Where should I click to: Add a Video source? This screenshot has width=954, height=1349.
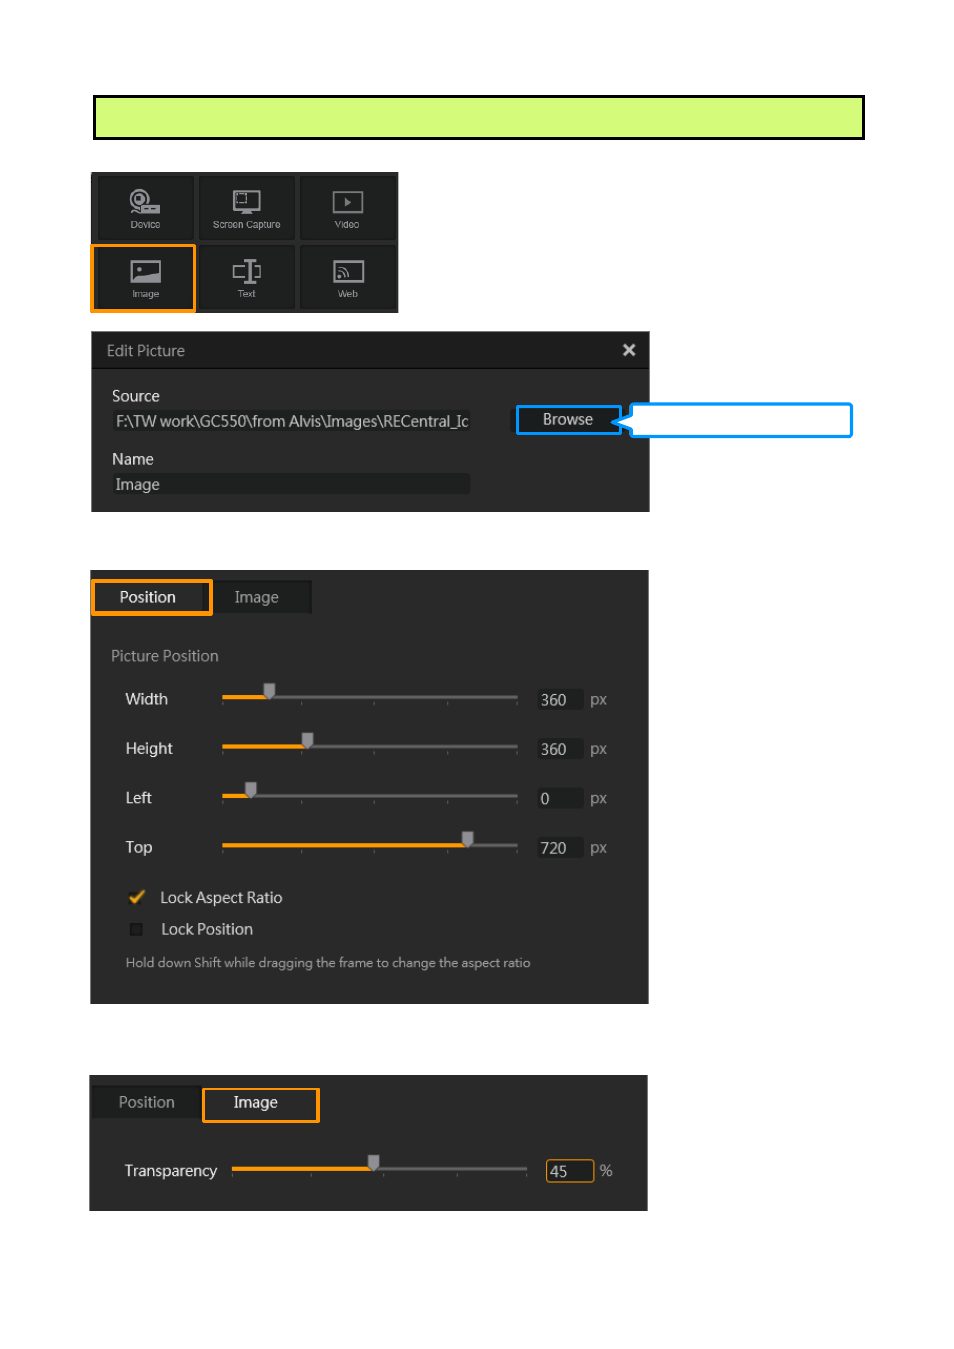(x=347, y=208)
